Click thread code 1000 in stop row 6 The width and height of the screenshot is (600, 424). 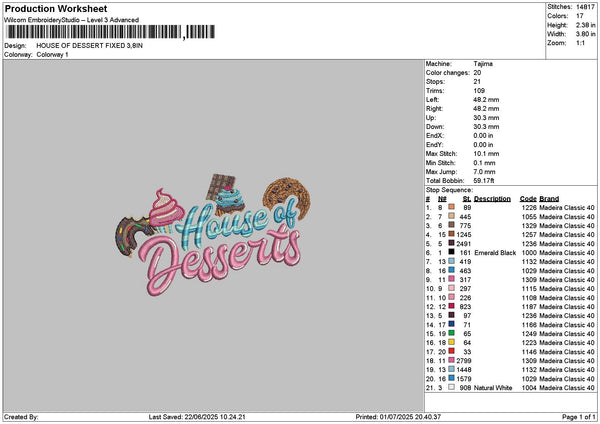pyautogui.click(x=529, y=253)
